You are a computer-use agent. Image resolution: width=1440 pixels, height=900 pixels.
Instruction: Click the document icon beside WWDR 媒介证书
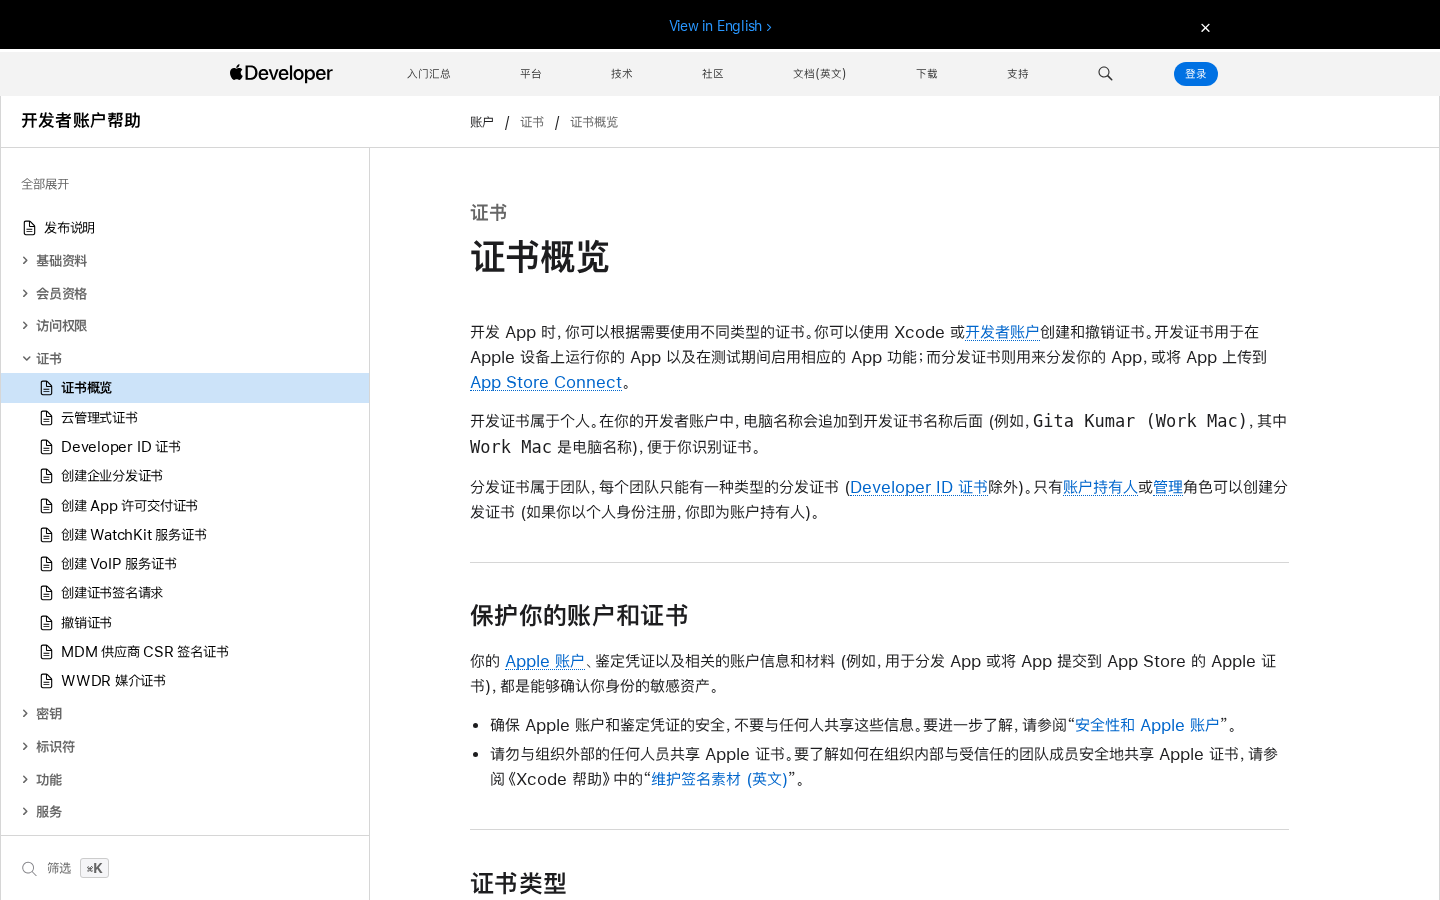tap(46, 681)
